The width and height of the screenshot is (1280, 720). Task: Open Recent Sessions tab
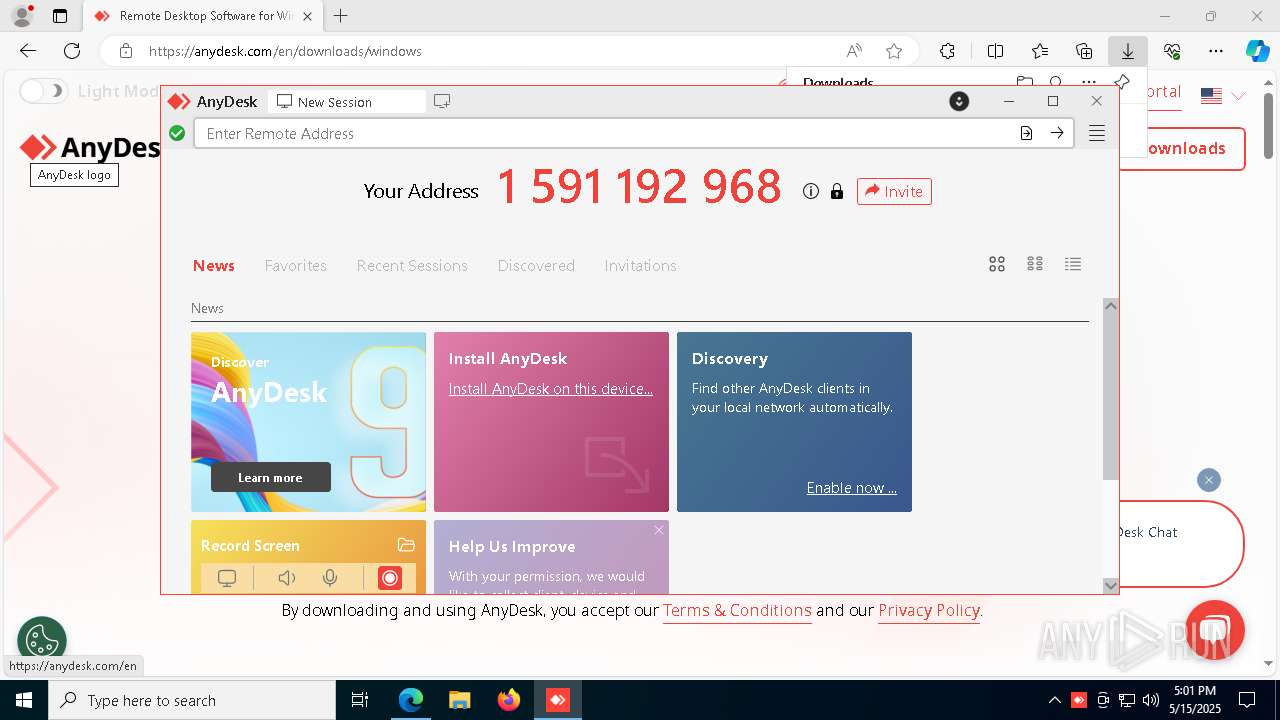tap(412, 265)
